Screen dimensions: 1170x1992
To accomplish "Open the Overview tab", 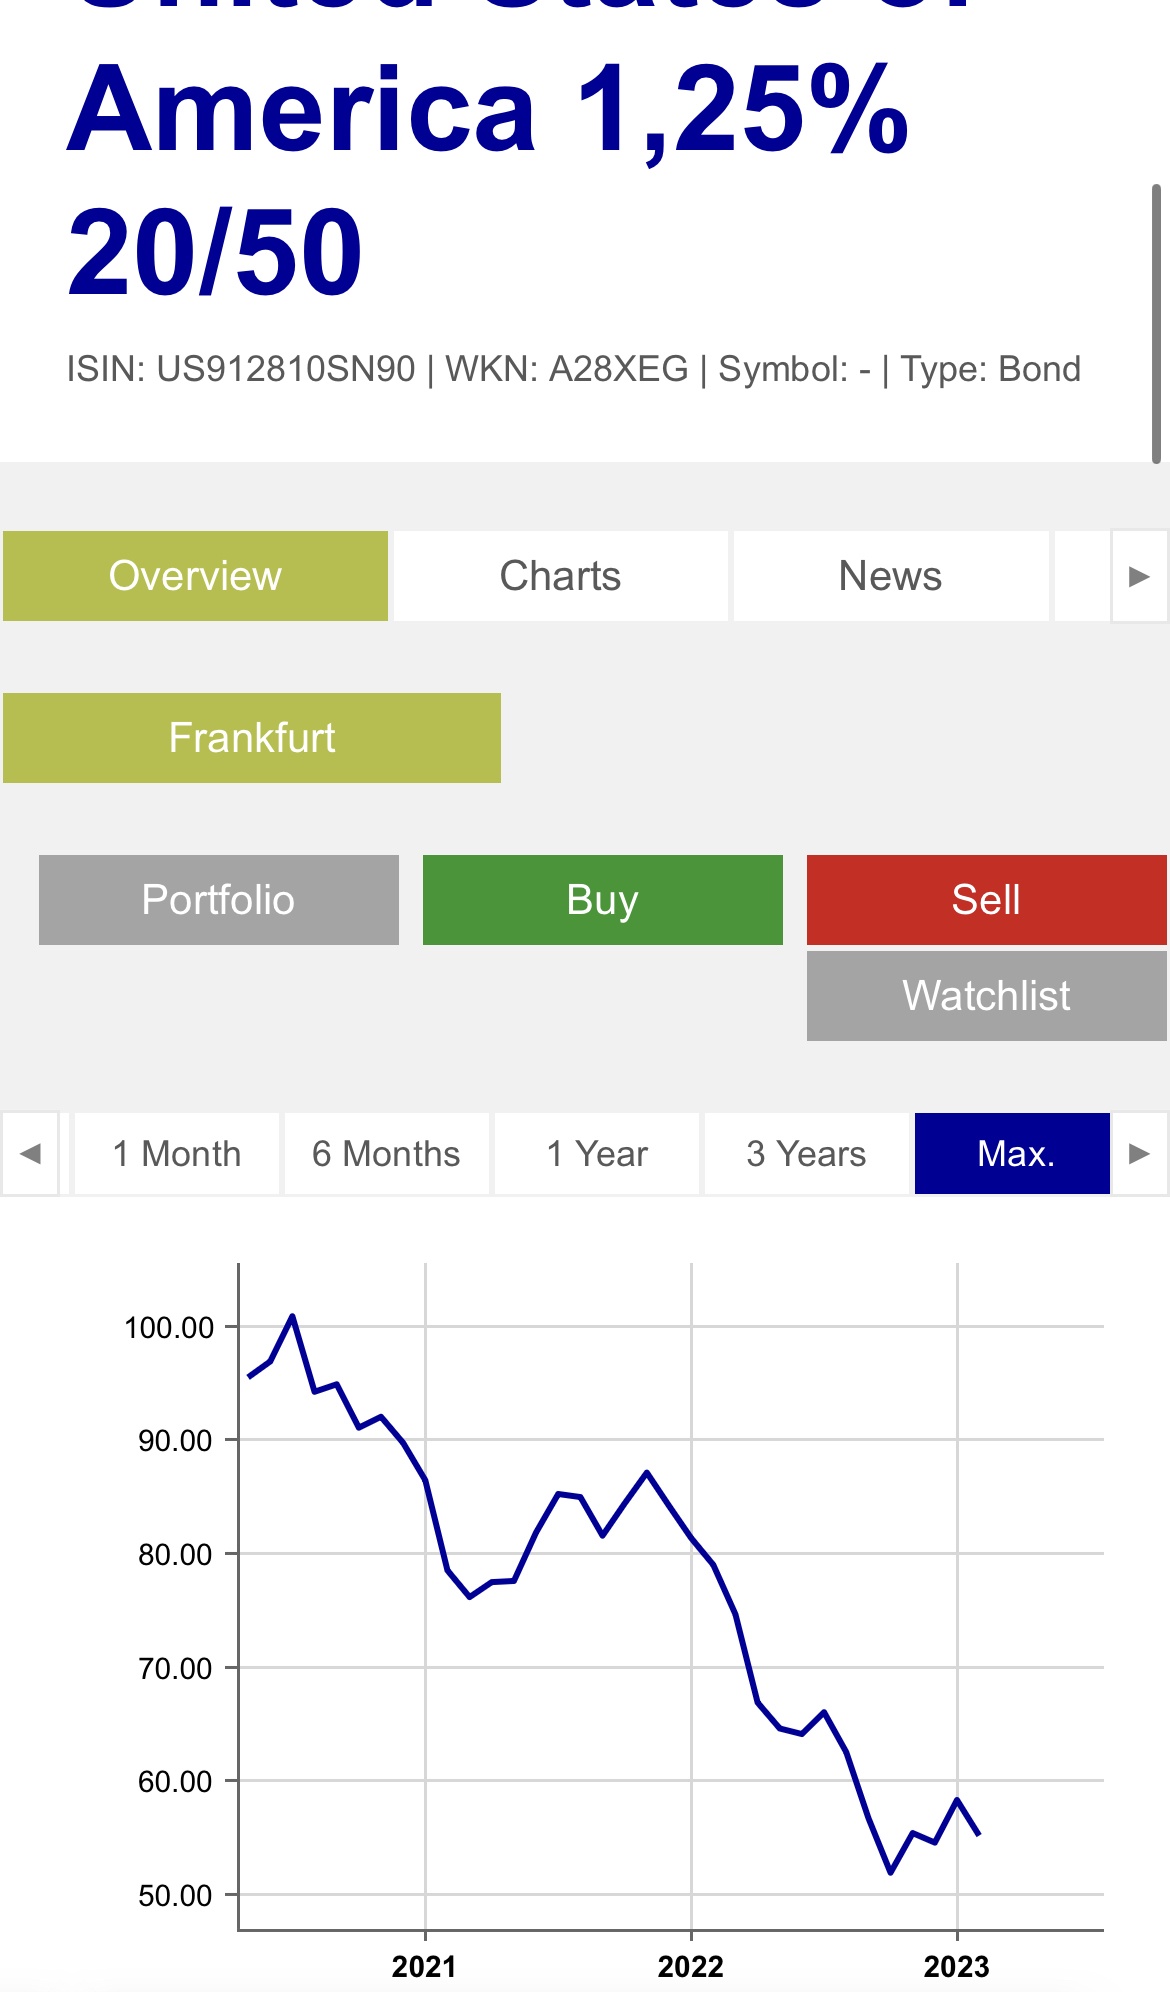I will pos(195,576).
